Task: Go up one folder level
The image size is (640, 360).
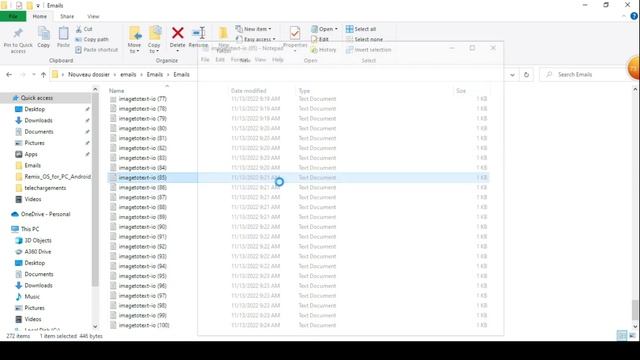Action: tap(43, 75)
